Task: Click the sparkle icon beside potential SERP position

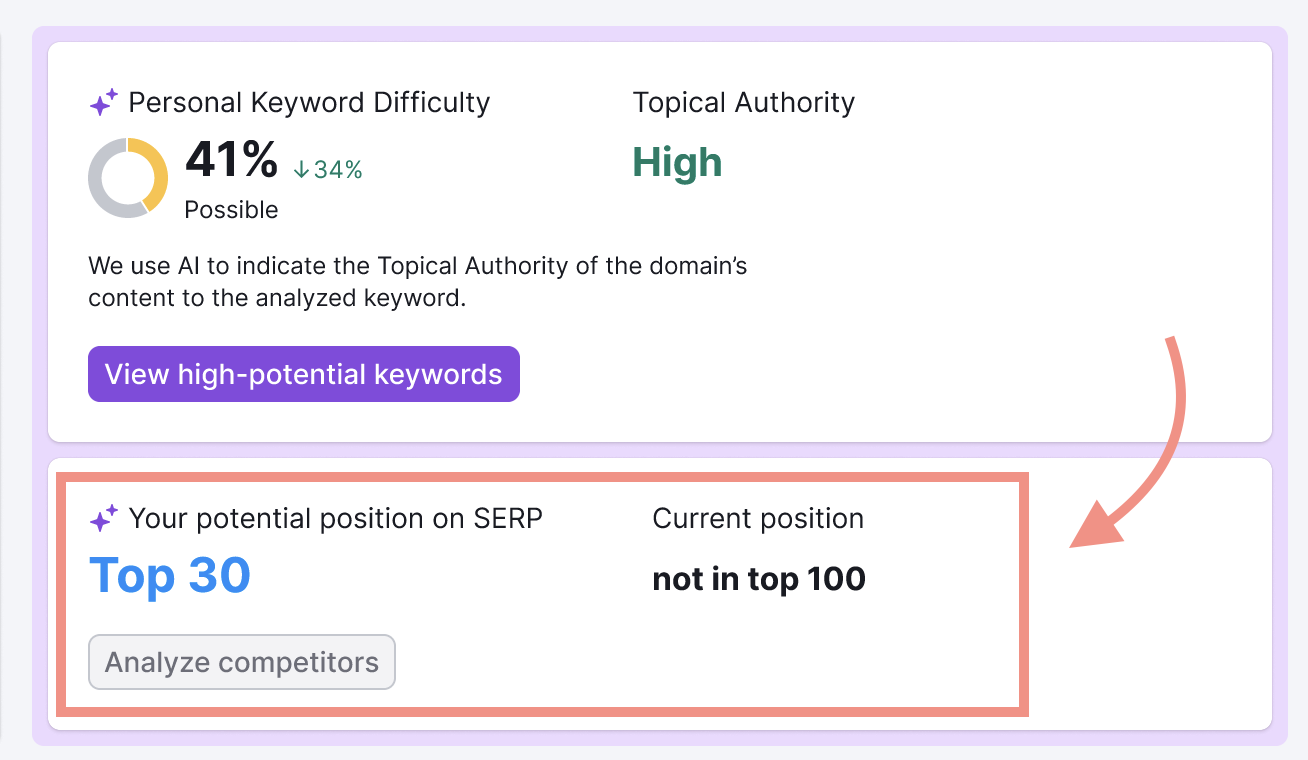Action: 104,518
